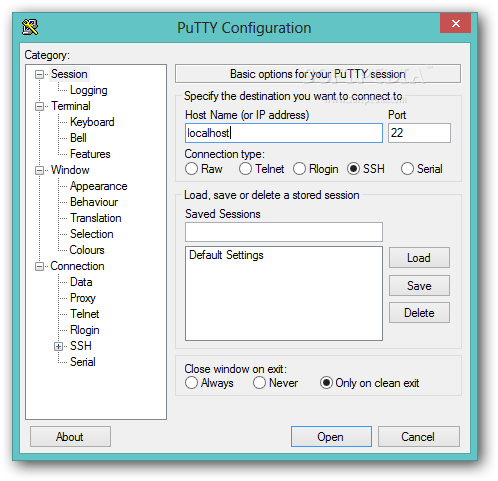Open the Logging category
Image resolution: width=498 pixels, height=481 pixels.
click(x=89, y=90)
